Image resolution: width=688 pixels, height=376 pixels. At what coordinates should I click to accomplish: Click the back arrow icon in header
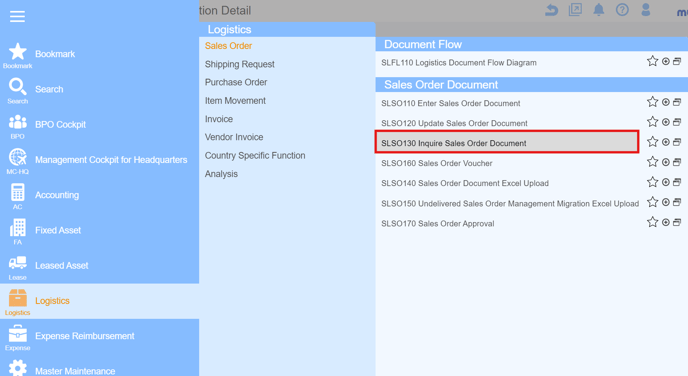point(552,10)
